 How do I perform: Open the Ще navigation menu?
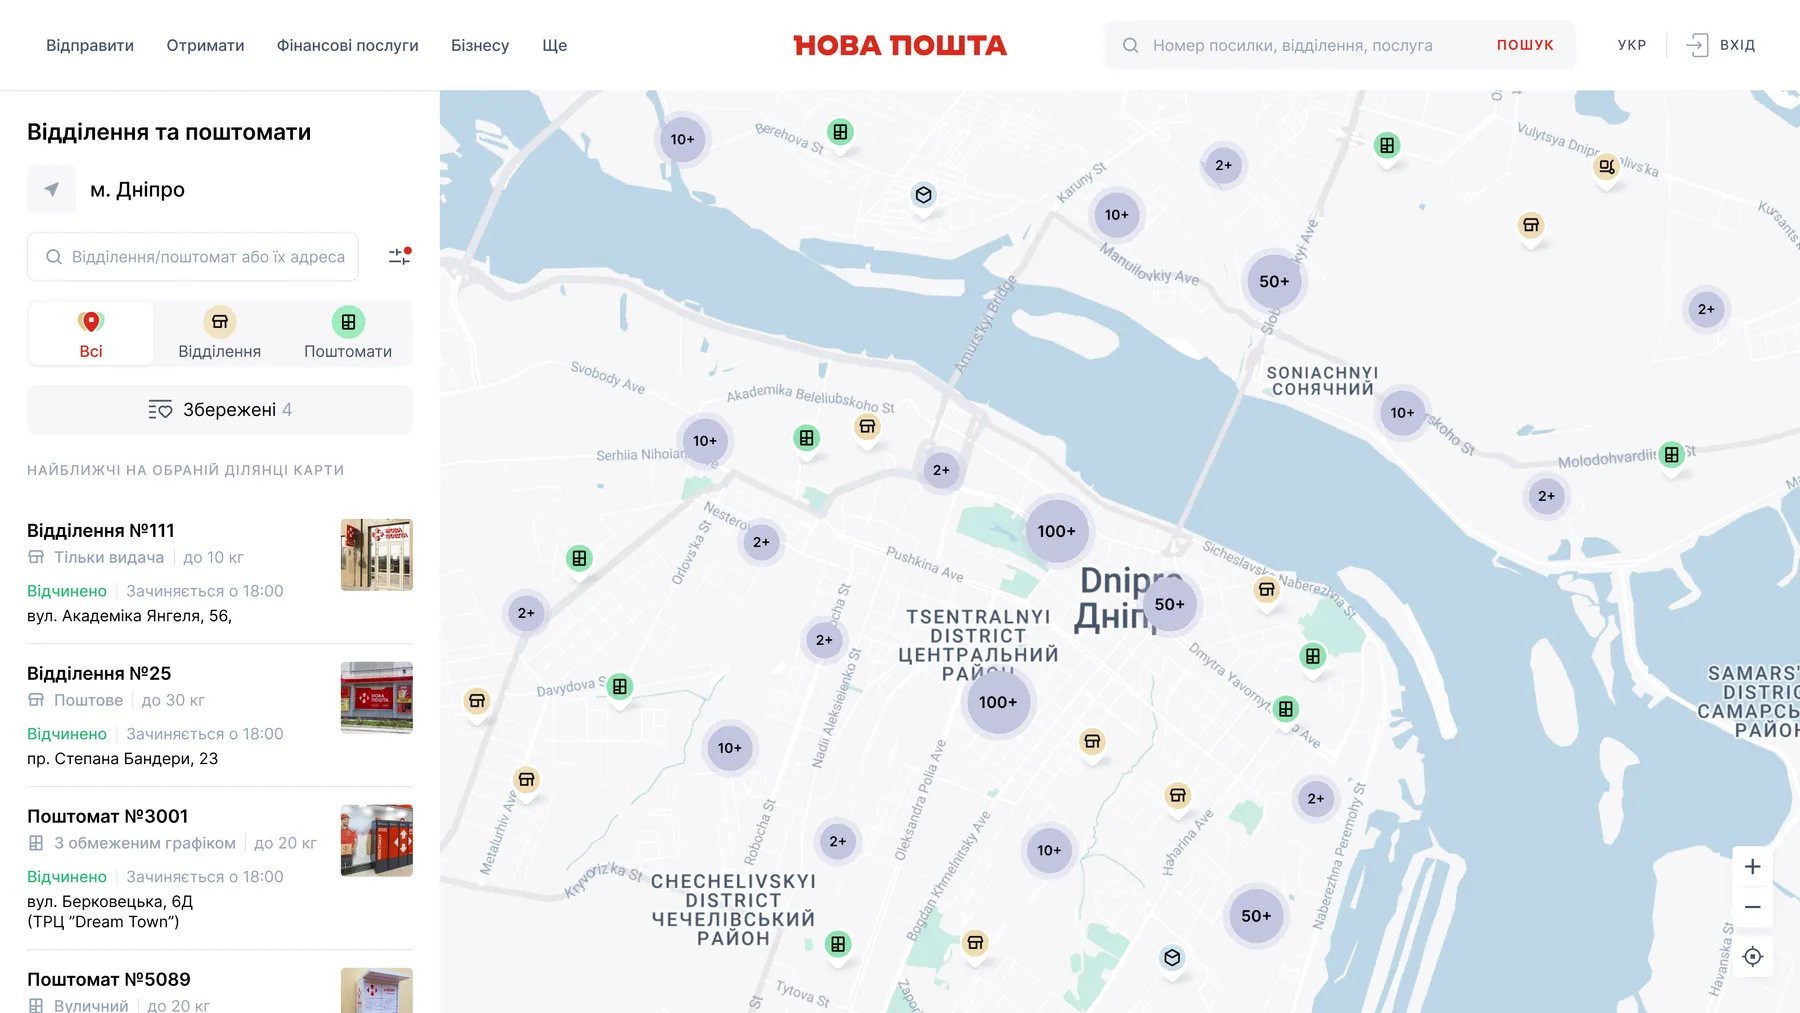[x=554, y=45]
